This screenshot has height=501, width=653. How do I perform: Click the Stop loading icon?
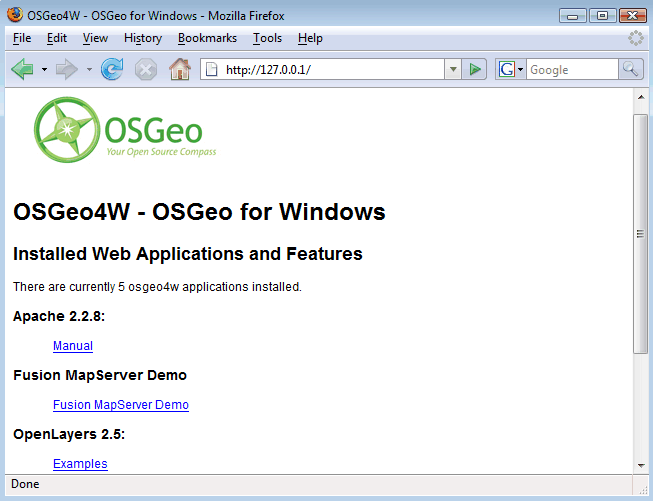pyautogui.click(x=146, y=69)
